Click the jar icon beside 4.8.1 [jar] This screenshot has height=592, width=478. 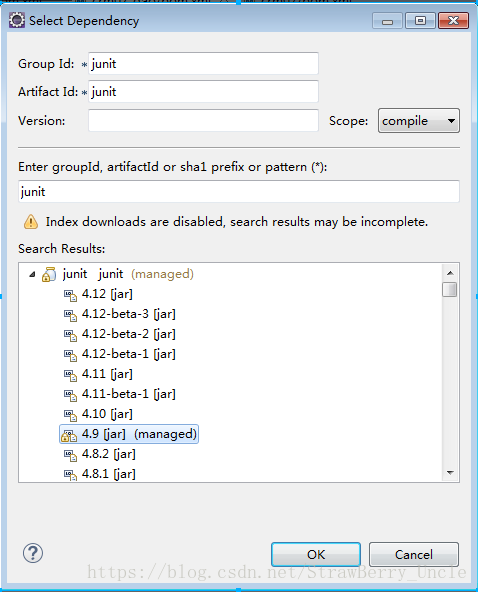(x=70, y=475)
